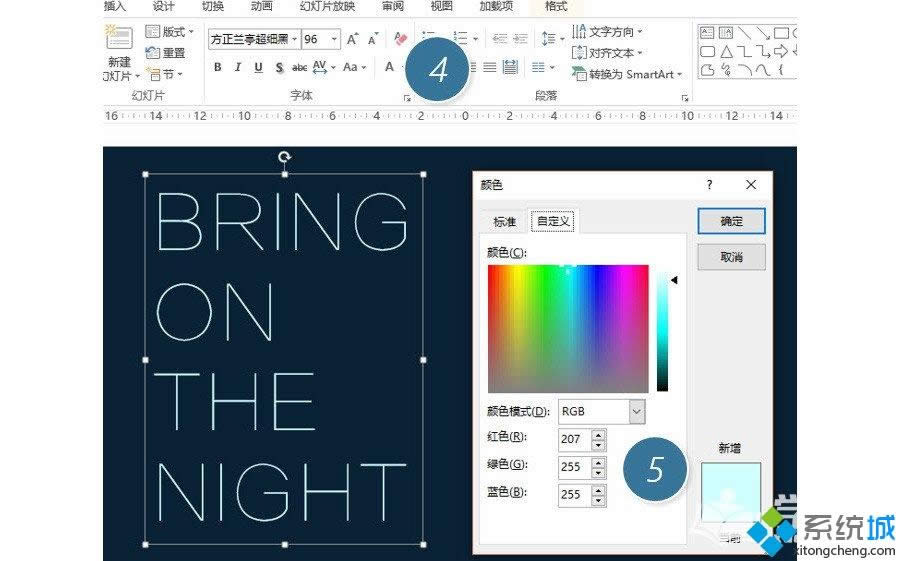
Task: Select the triangle shape
Action: click(726, 52)
